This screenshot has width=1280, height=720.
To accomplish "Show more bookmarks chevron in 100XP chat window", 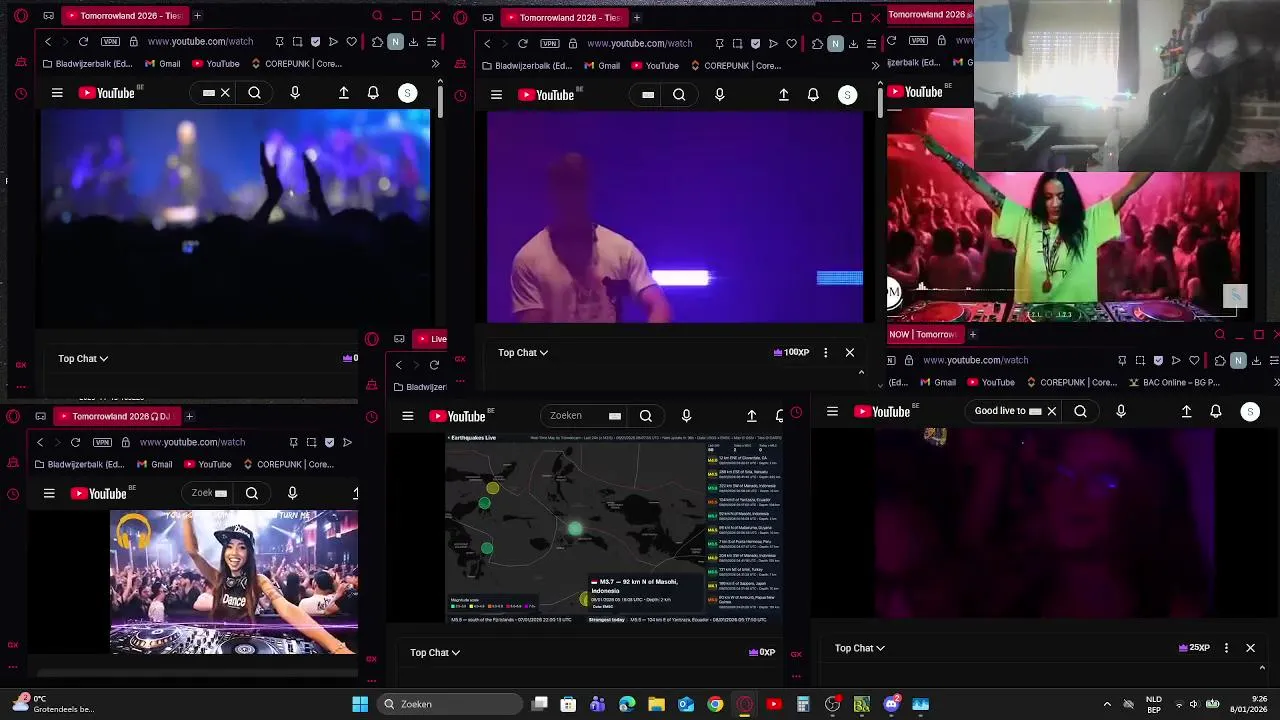I will click(875, 66).
